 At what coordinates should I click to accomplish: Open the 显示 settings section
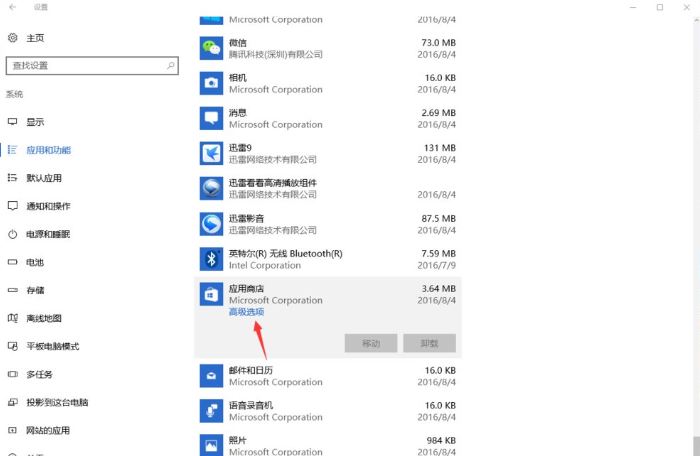[35, 122]
